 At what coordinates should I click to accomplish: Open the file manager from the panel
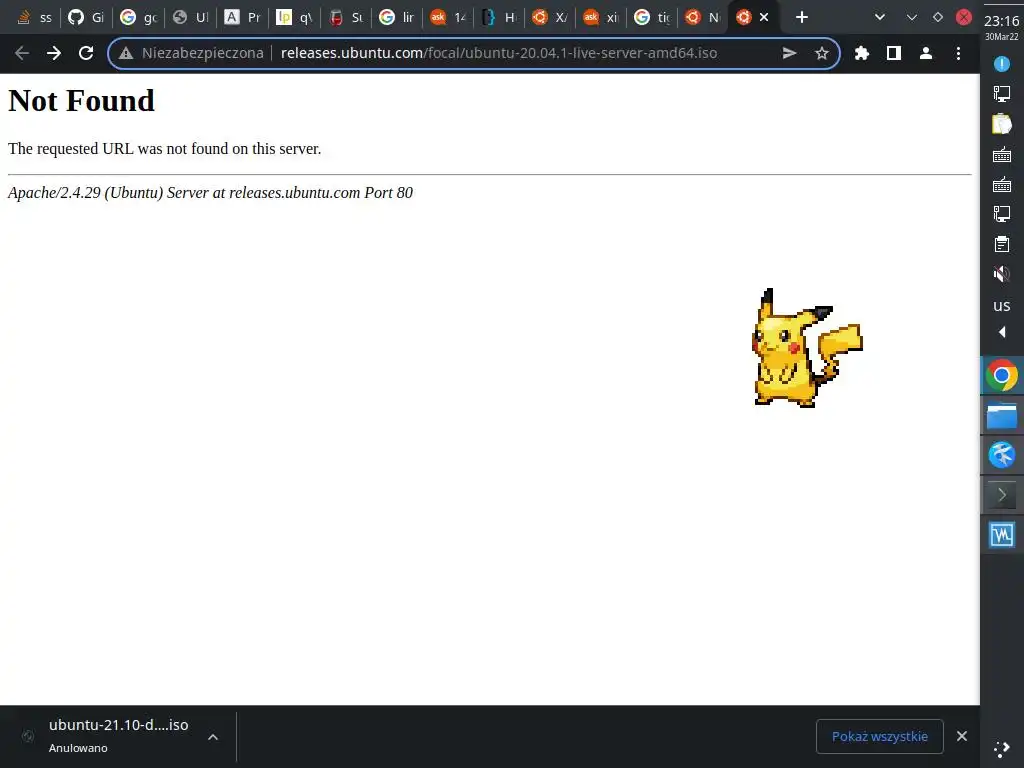pyautogui.click(x=1002, y=415)
